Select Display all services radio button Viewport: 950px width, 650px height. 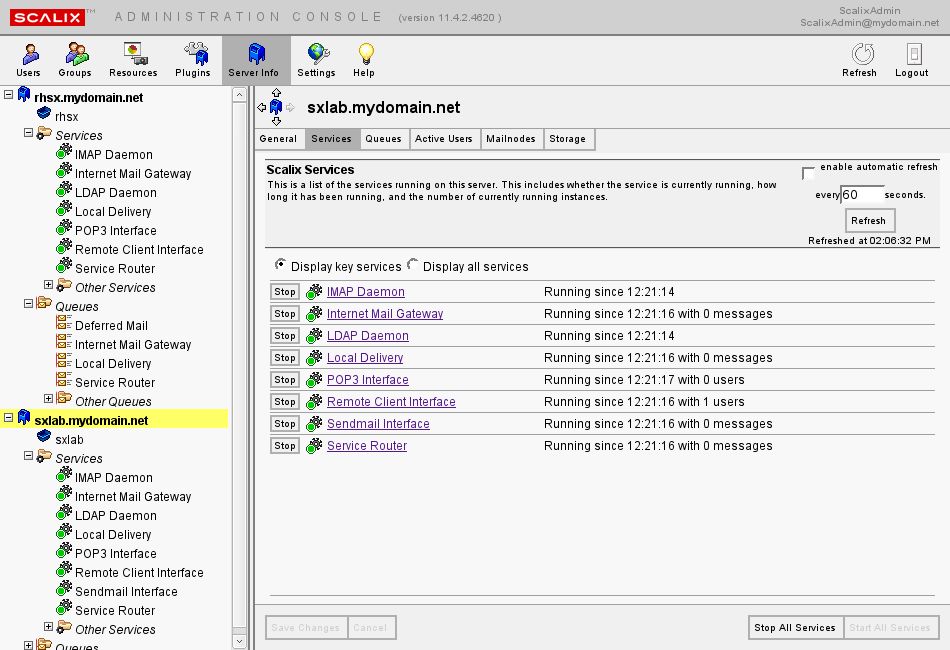coord(413,266)
